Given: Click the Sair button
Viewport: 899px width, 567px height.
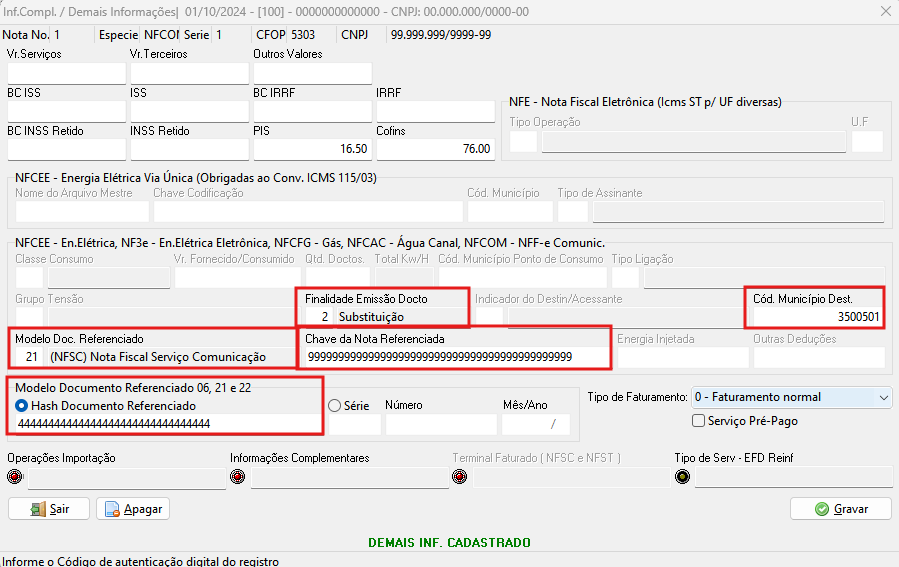Looking at the screenshot, I should point(49,509).
